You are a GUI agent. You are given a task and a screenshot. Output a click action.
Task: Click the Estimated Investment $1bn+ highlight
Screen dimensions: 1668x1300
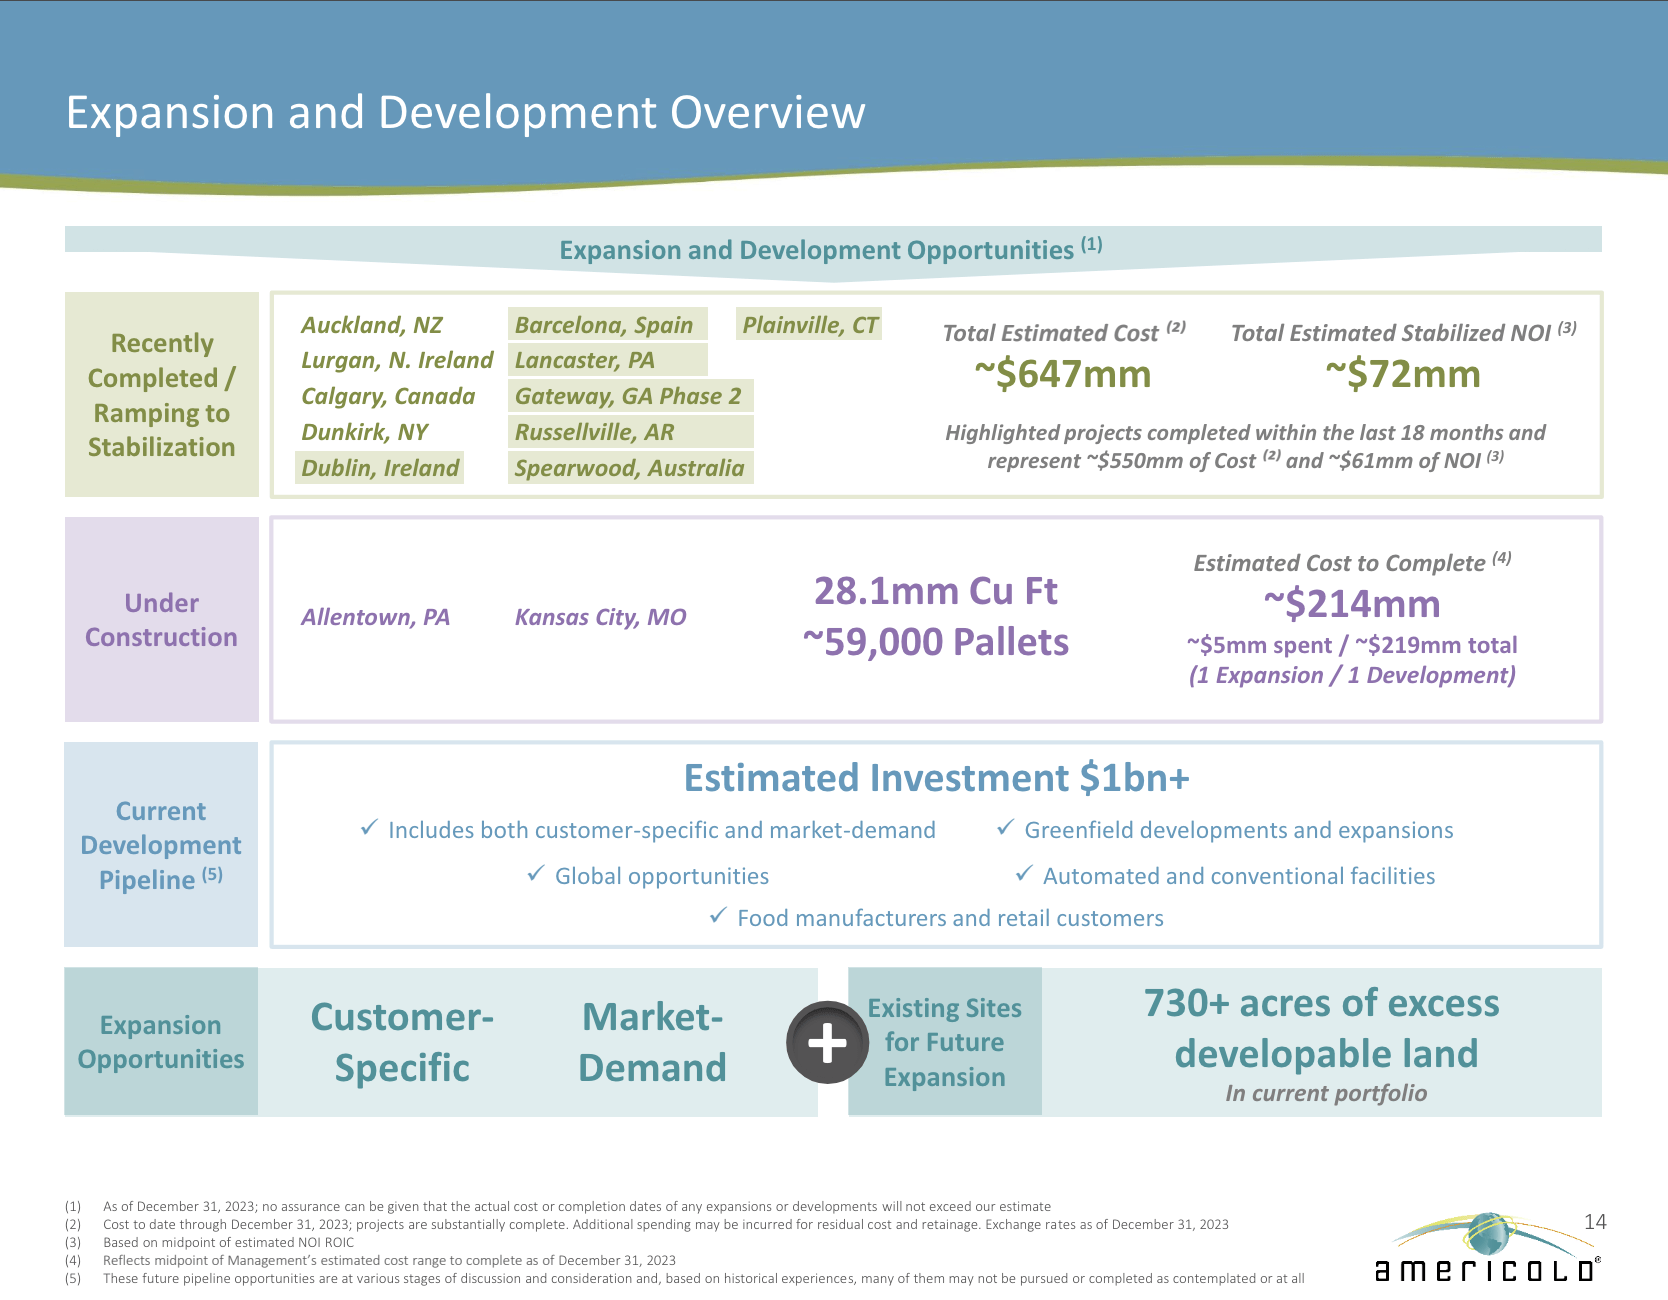937,777
